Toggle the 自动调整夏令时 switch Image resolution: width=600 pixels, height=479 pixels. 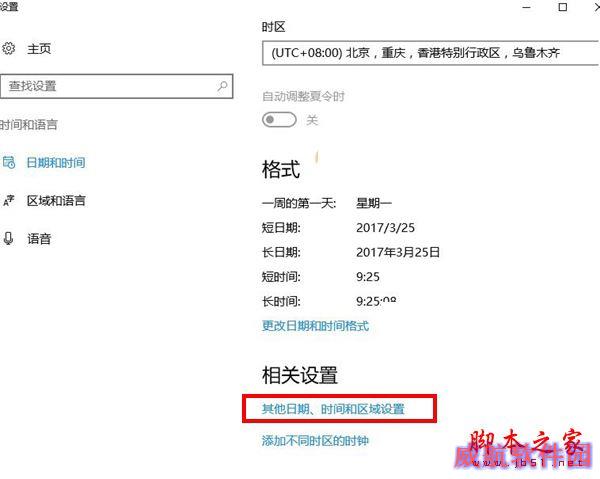click(x=279, y=120)
